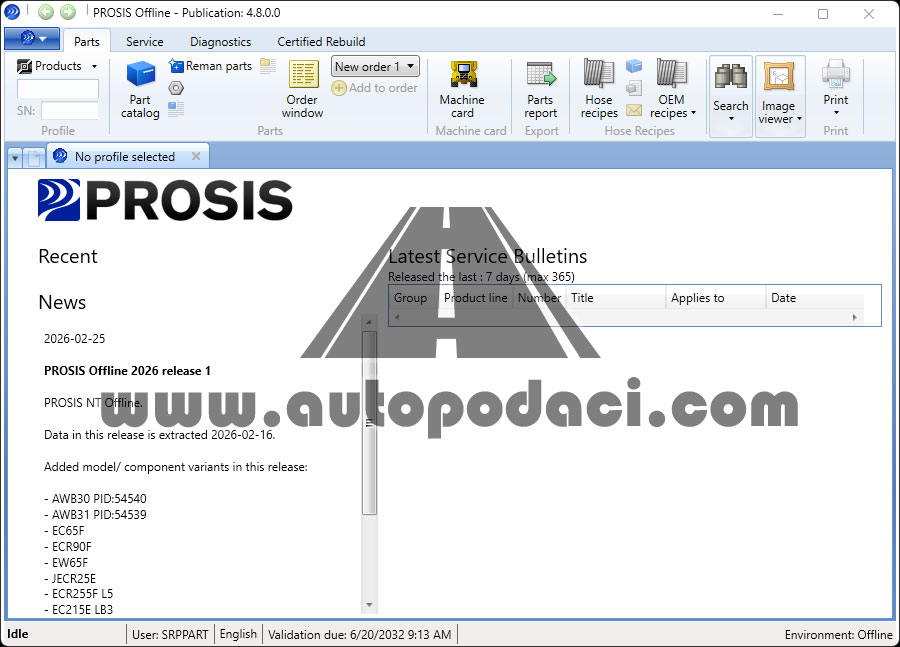This screenshot has height=647, width=900.
Task: Click the PROSIS title bar logo
Action: [x=11, y=11]
